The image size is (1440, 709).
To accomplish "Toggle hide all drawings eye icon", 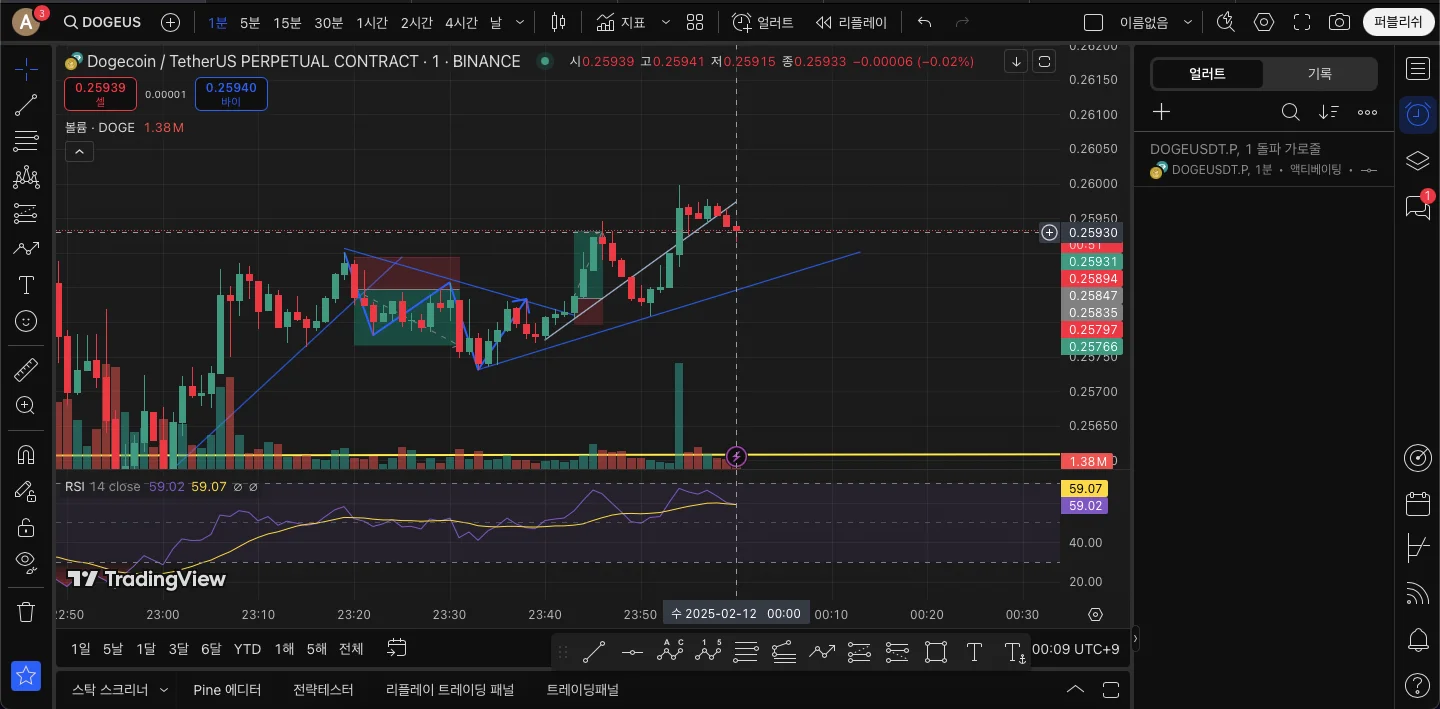I will 26,562.
